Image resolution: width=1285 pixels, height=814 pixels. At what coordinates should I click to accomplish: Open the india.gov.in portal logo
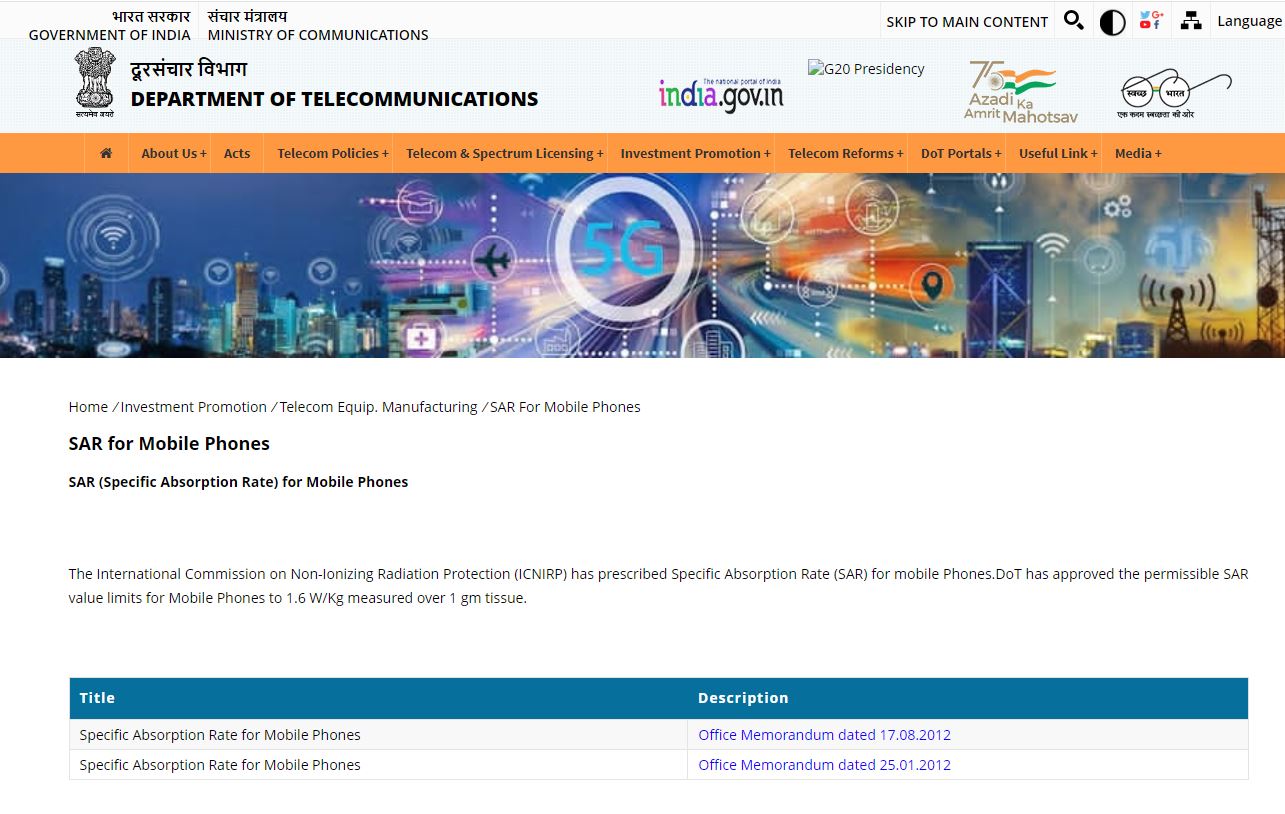[x=720, y=94]
